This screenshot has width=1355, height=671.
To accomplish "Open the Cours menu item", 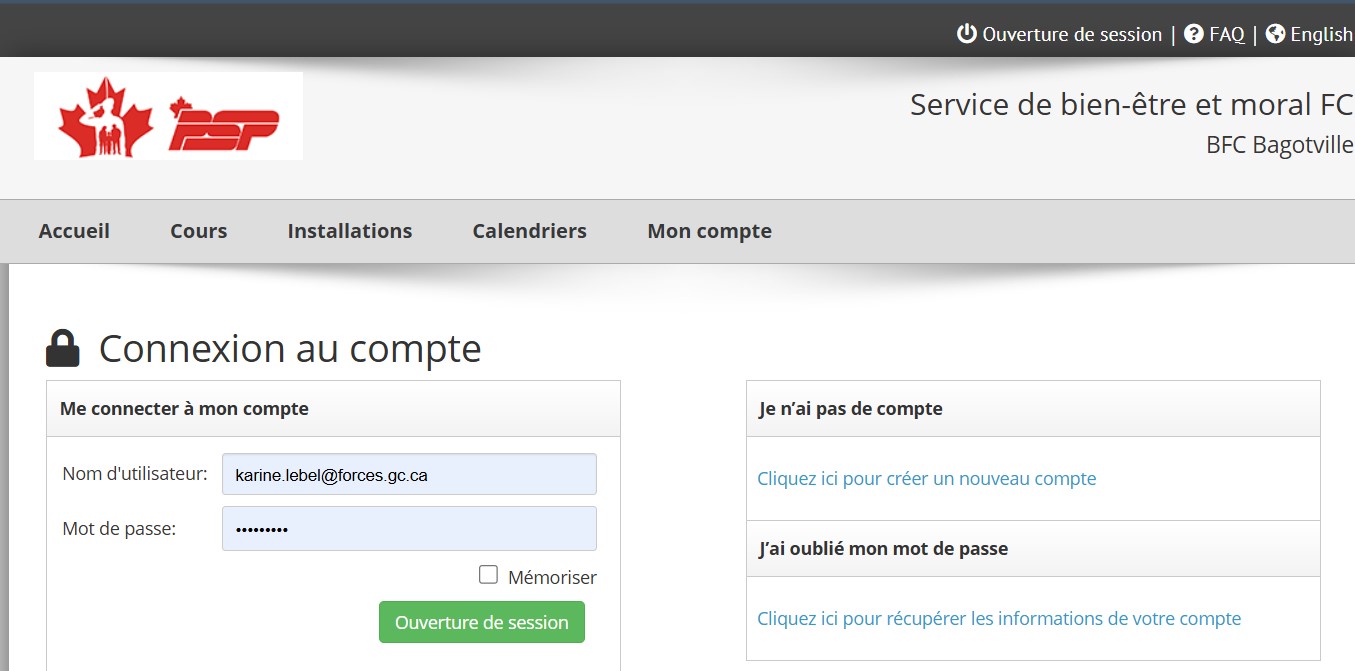I will pos(198,231).
